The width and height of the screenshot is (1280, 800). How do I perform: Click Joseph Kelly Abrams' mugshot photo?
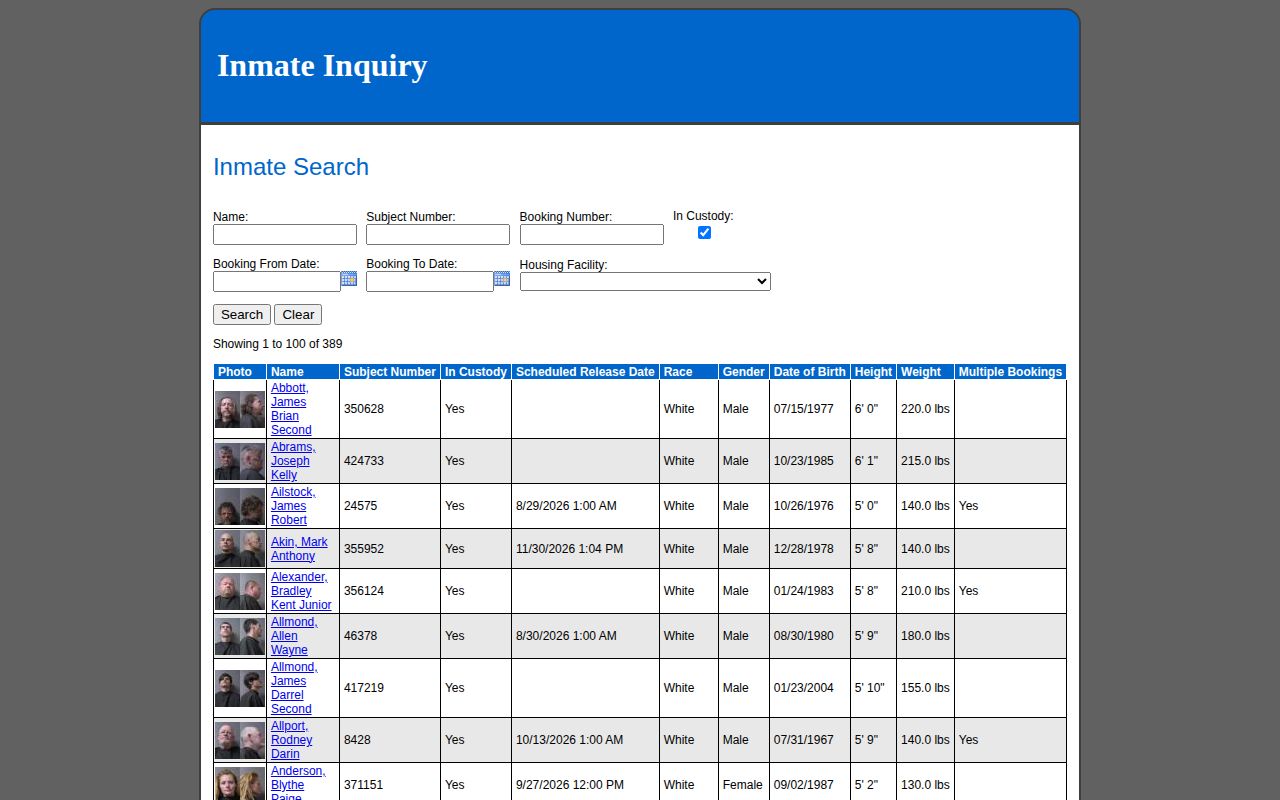click(x=240, y=461)
